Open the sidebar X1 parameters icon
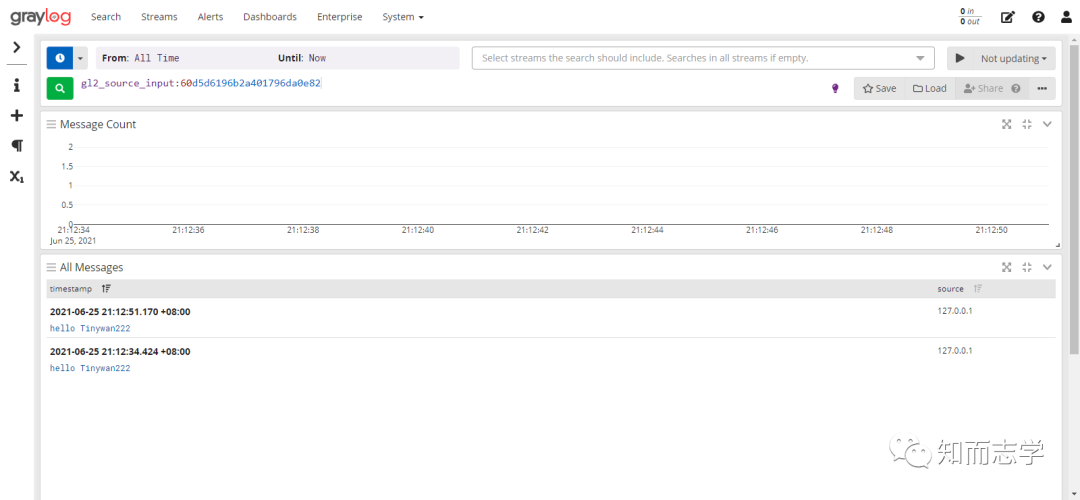The width and height of the screenshot is (1080, 500). [x=17, y=176]
